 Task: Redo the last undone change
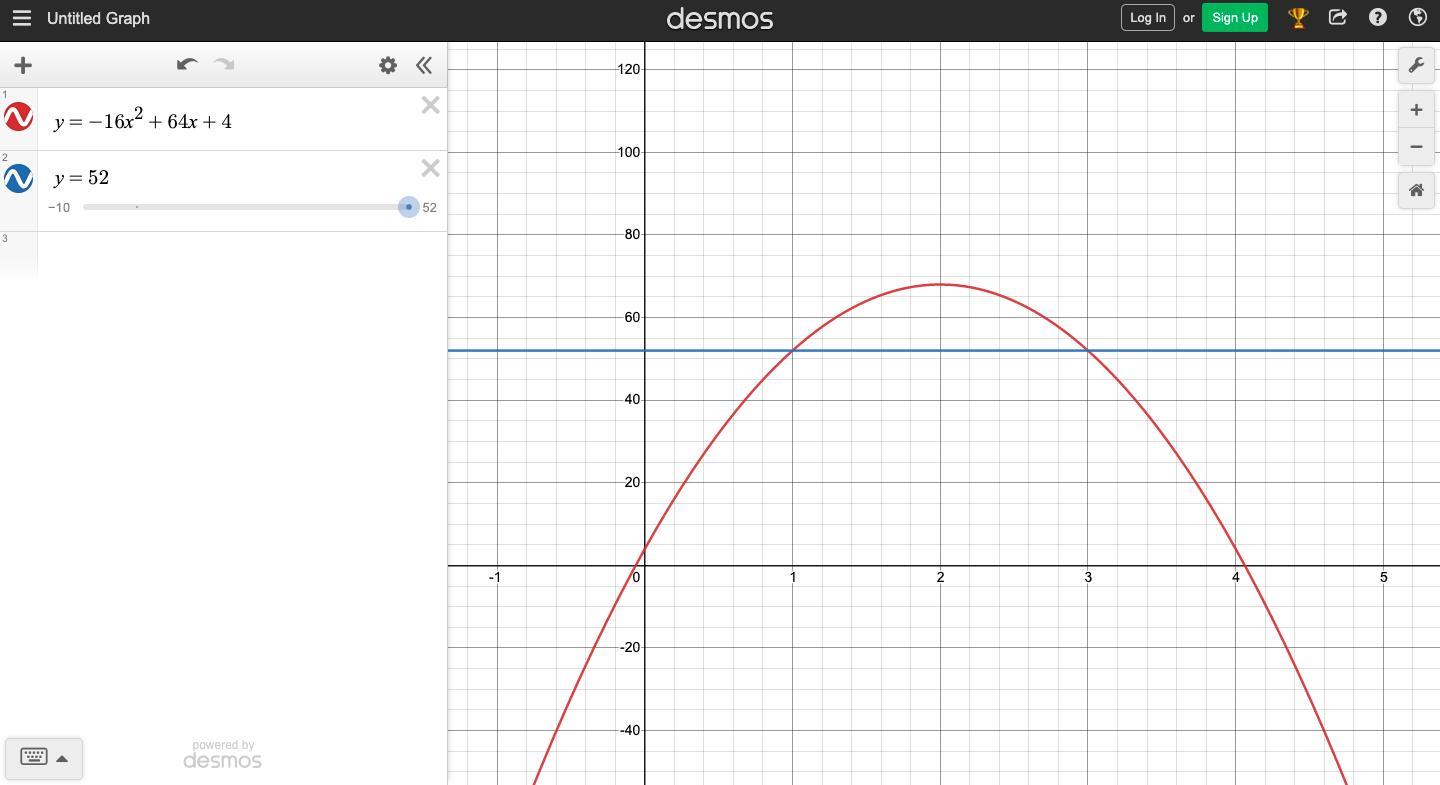point(224,65)
